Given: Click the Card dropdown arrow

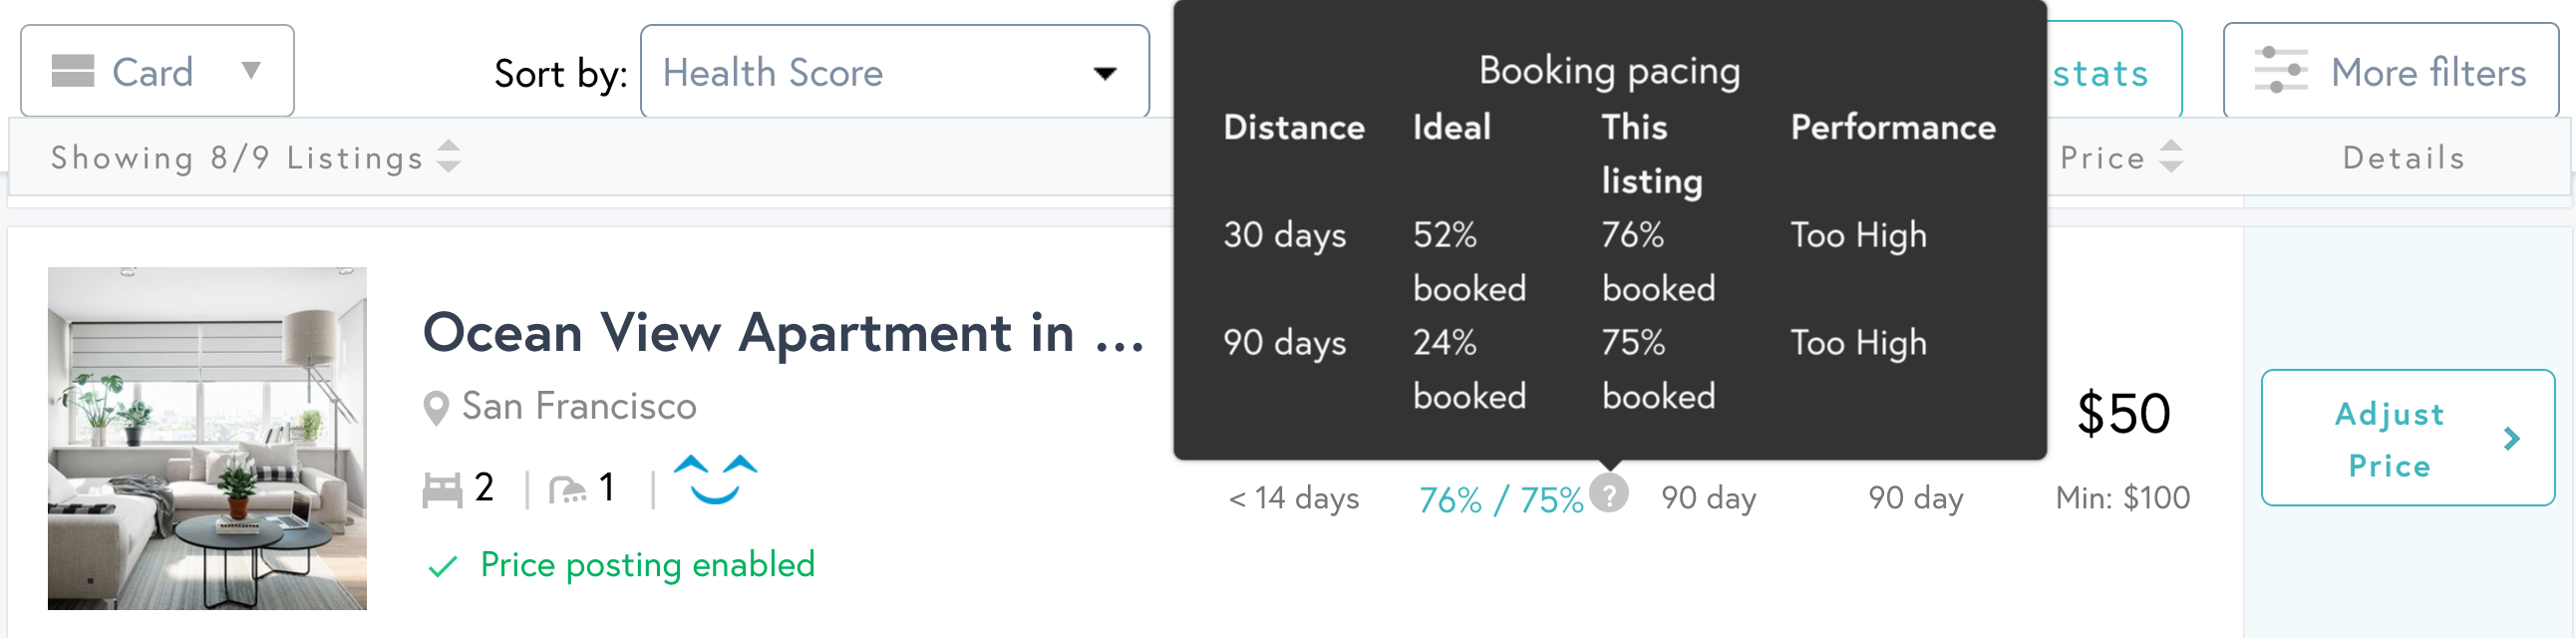Looking at the screenshot, I should tap(251, 71).
